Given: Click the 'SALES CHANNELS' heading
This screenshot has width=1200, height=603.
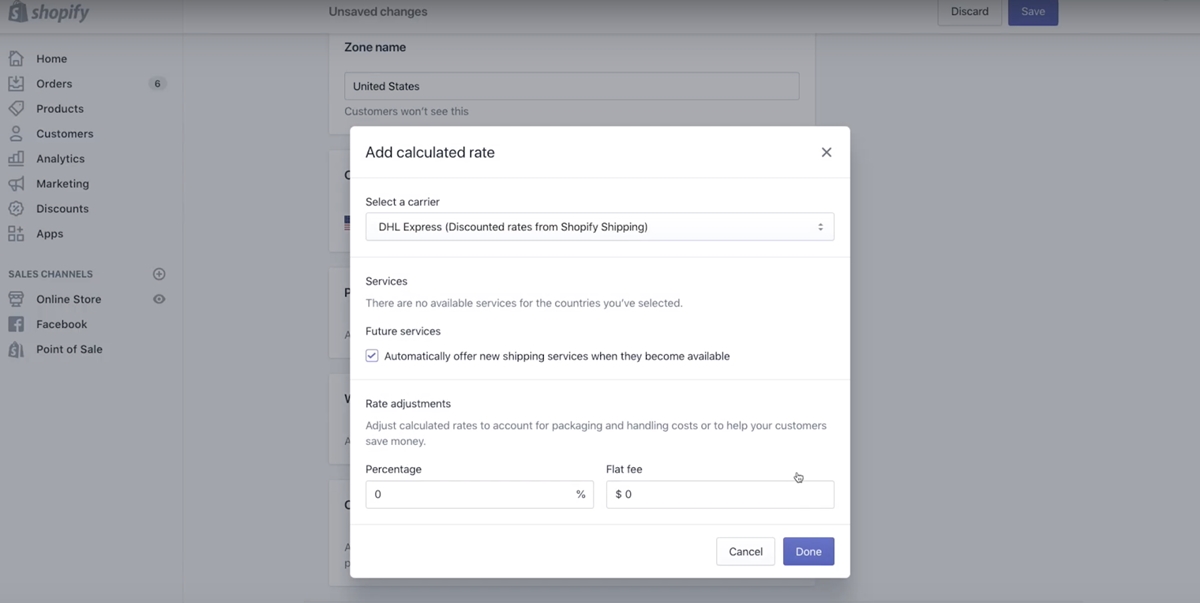Looking at the screenshot, I should 51,274.
